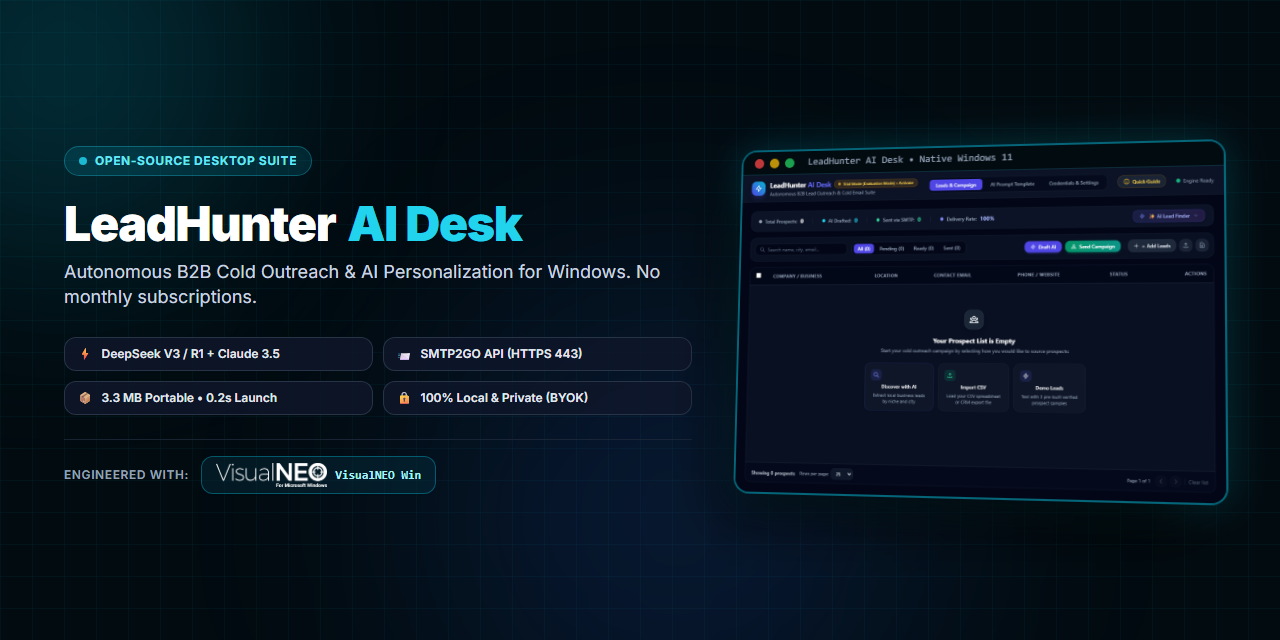Click the lightning bolt icon beside DeepSeek V3
The image size is (1280, 640).
[85, 354]
